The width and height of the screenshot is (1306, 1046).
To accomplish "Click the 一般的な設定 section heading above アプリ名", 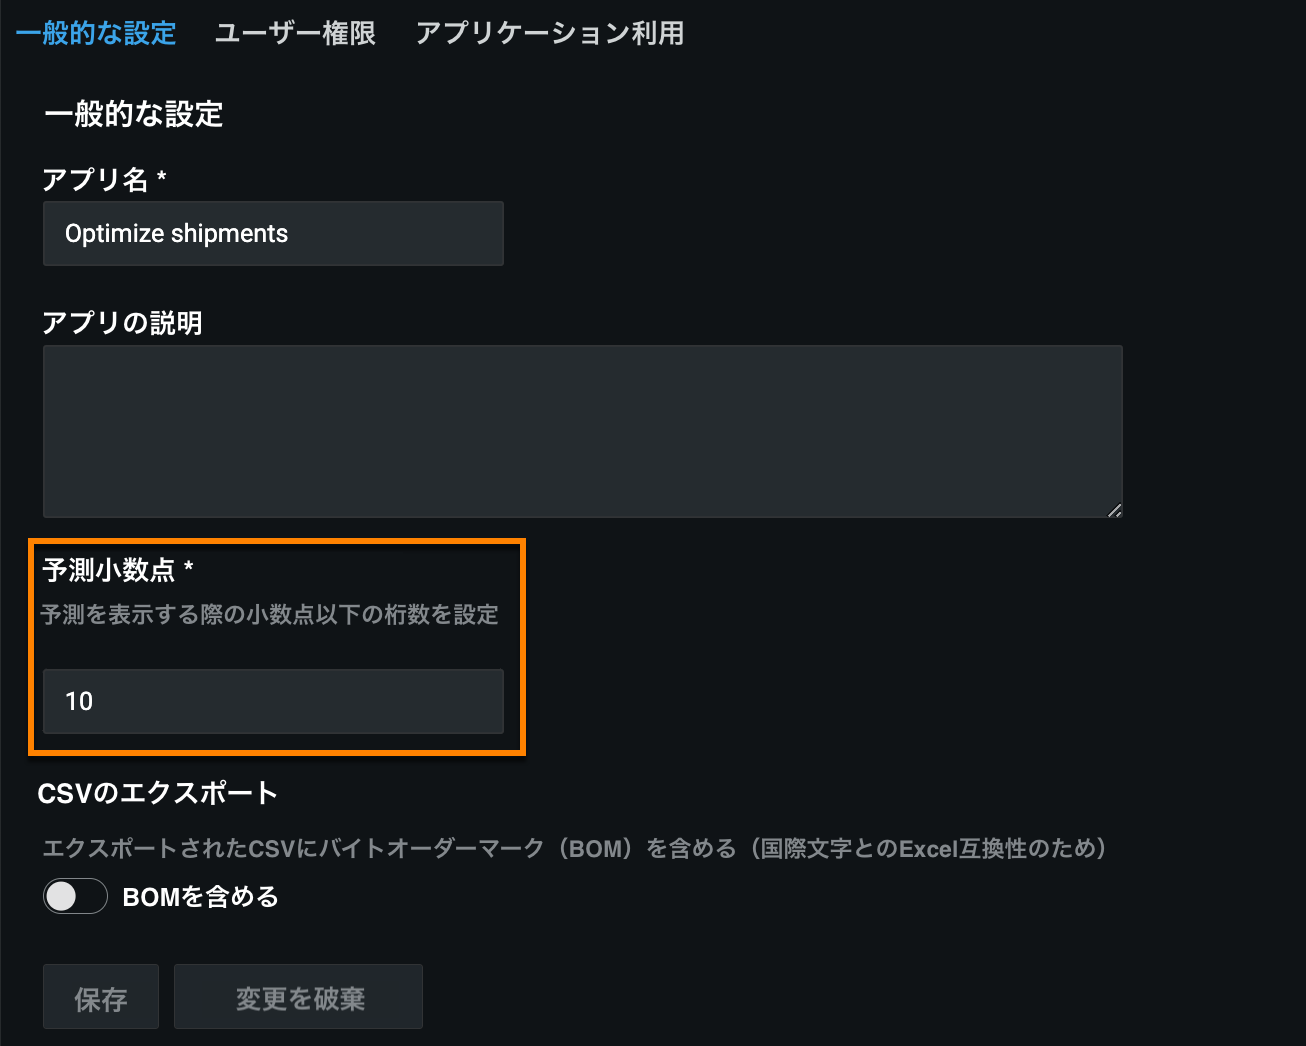I will (133, 114).
